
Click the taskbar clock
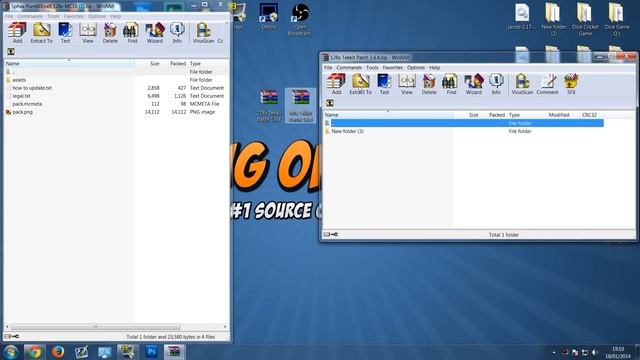[618, 352]
